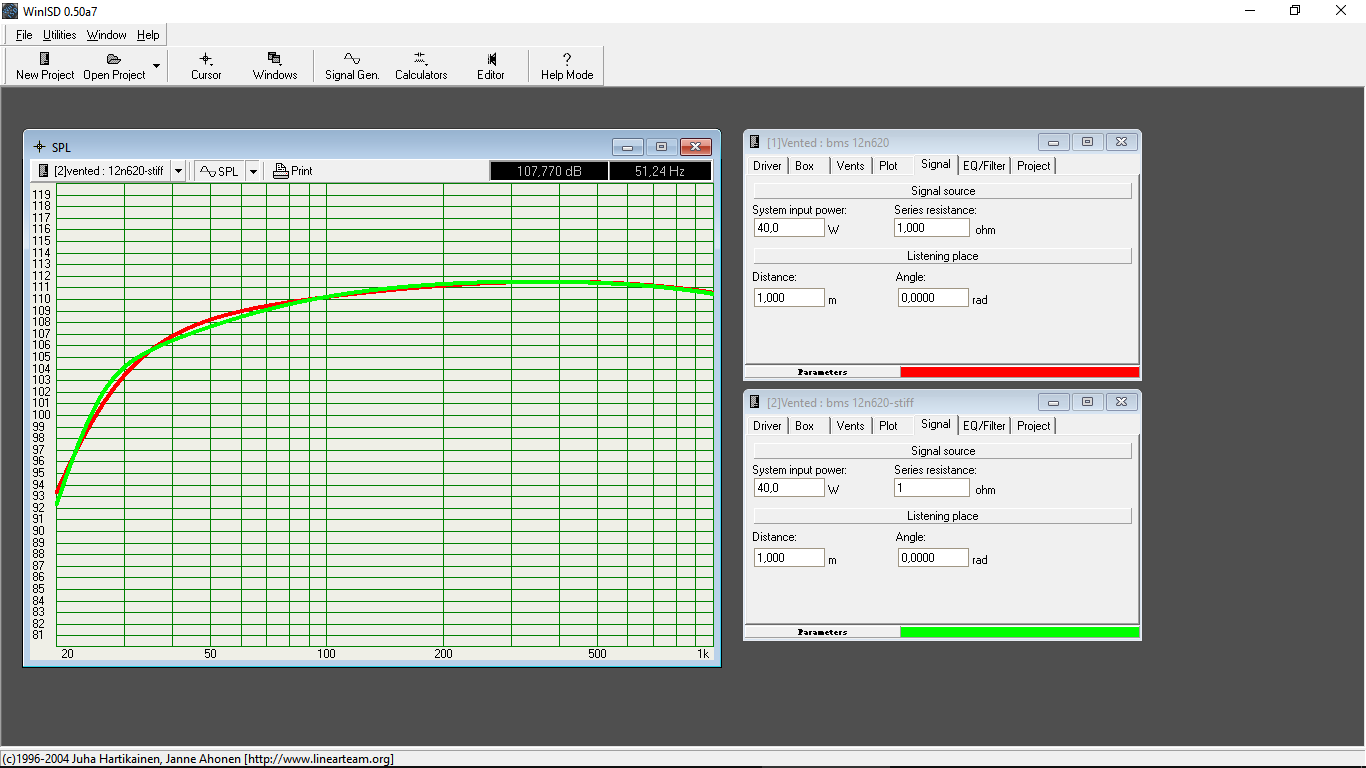Switch to Vents tab in 12n620-stiff window
The height and width of the screenshot is (768, 1366).
[x=851, y=426]
